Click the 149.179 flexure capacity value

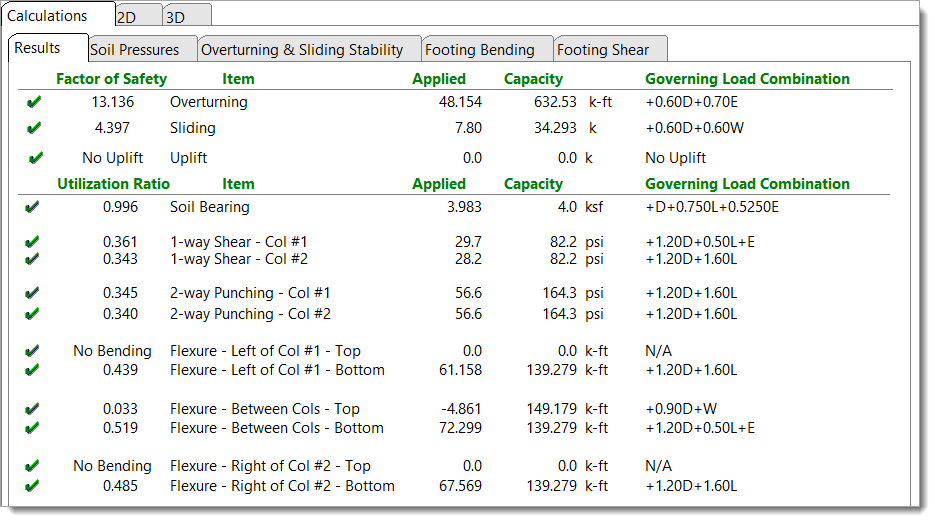552,409
